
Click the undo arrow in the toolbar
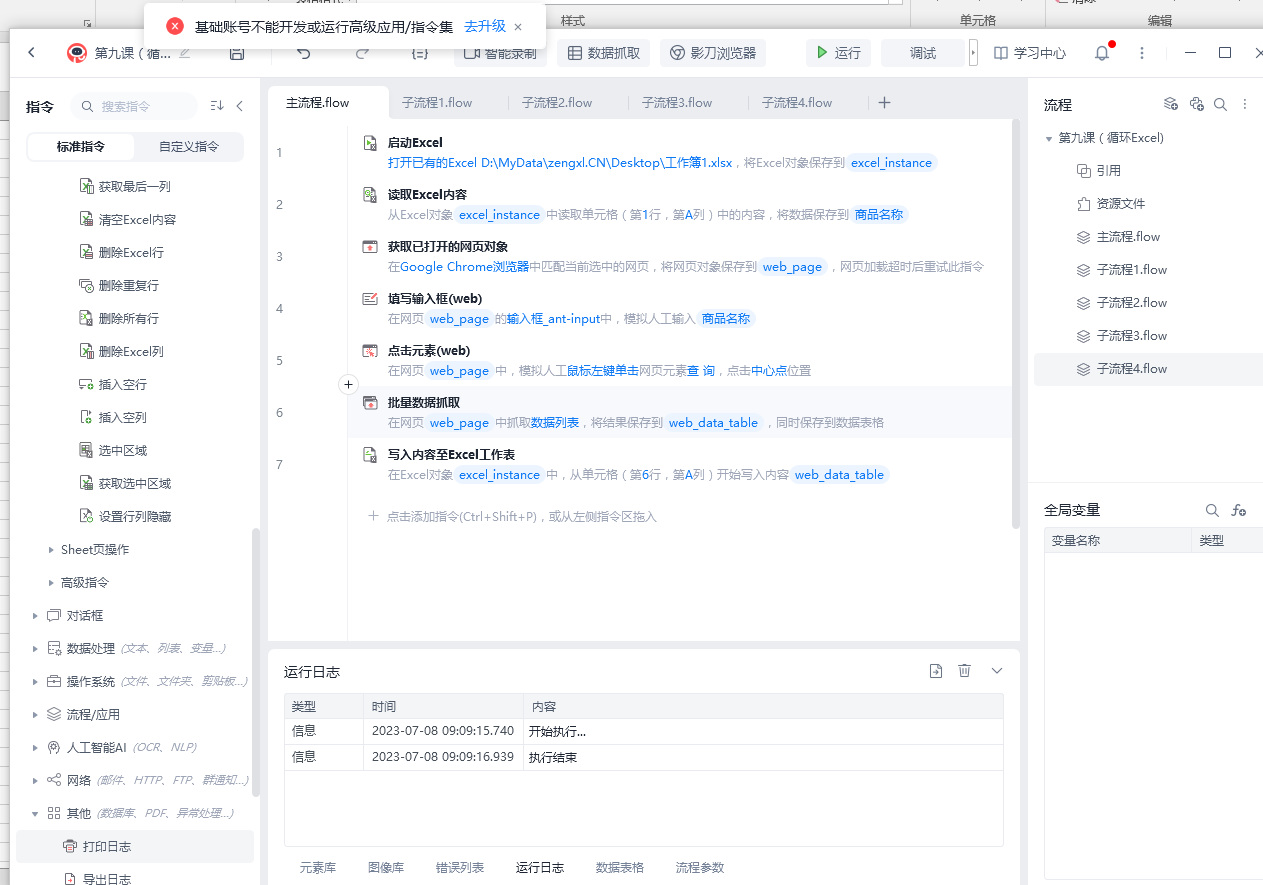coord(304,53)
